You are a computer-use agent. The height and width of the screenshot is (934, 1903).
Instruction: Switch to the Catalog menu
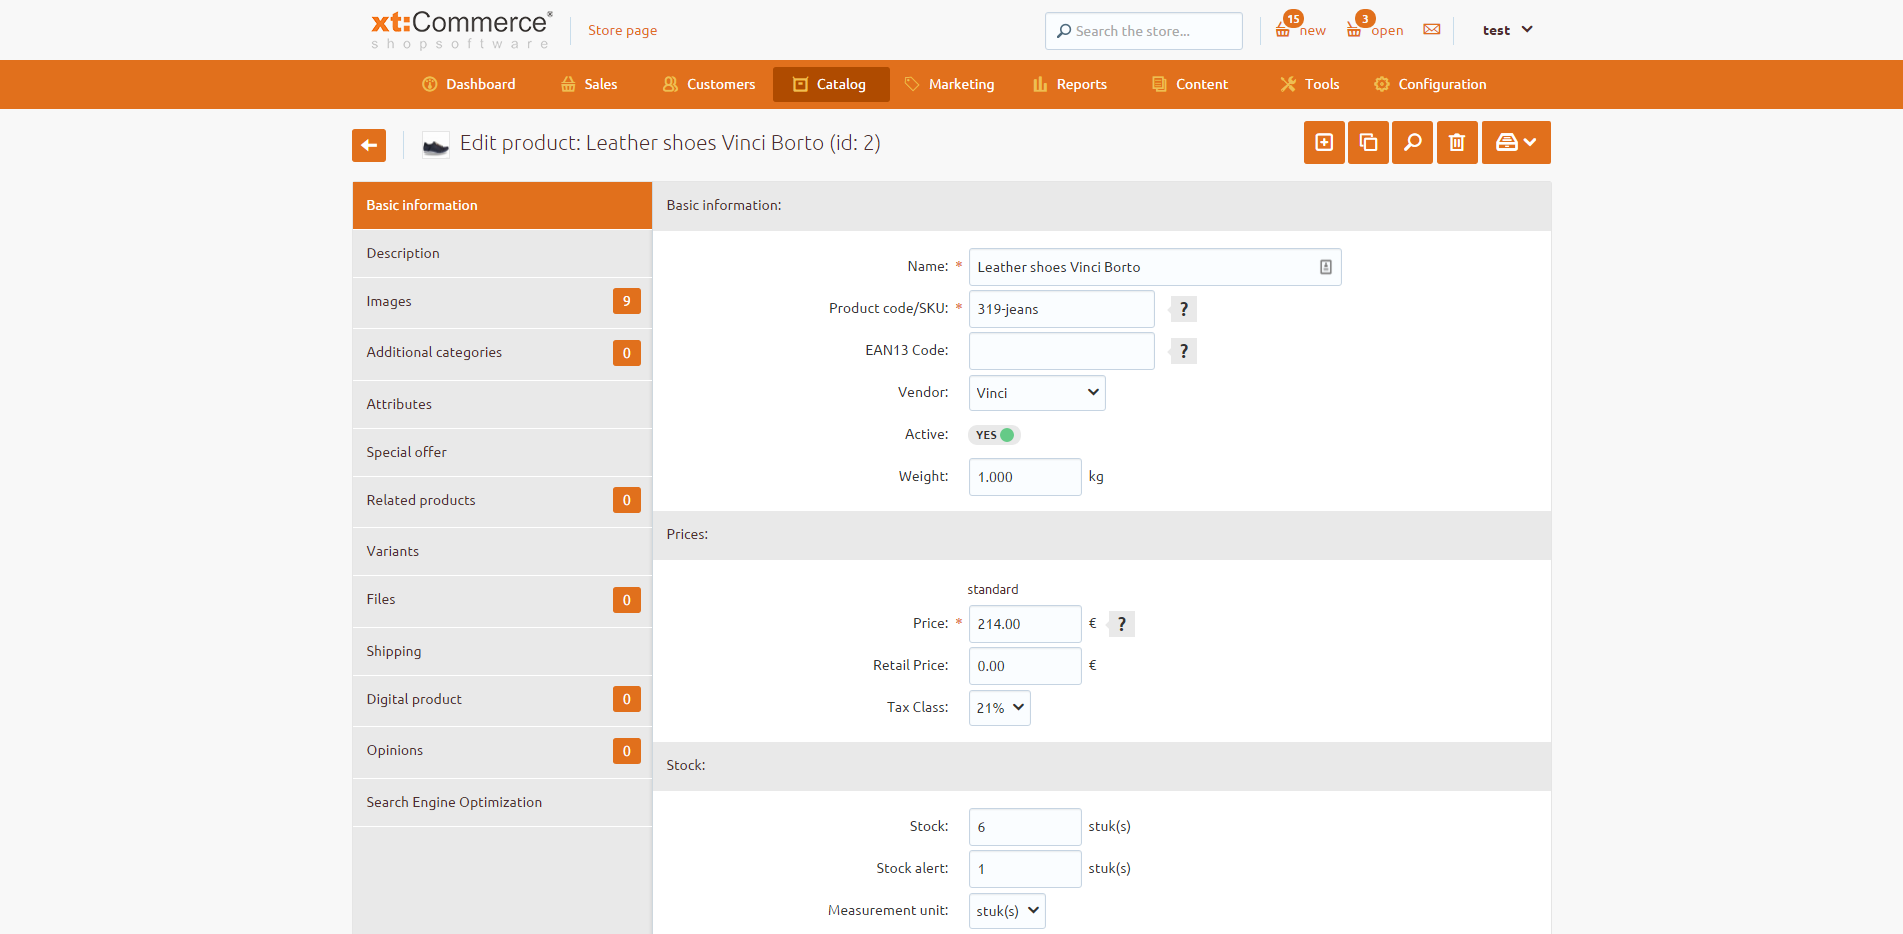(x=830, y=84)
